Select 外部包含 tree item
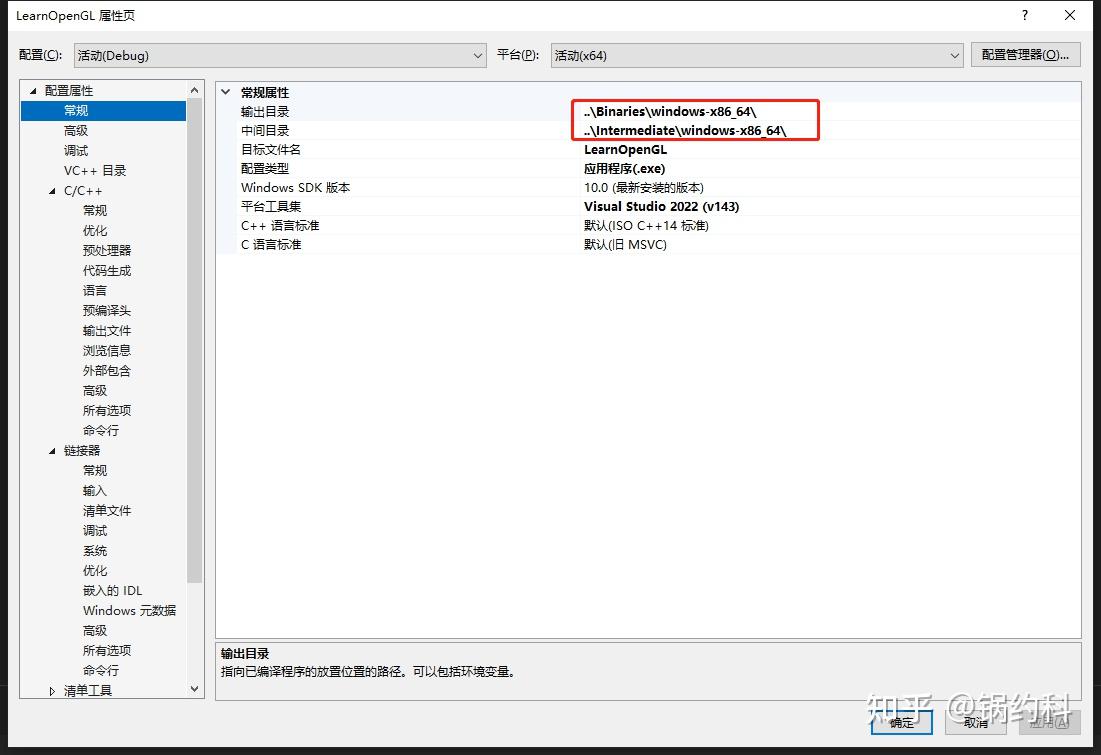 [107, 371]
